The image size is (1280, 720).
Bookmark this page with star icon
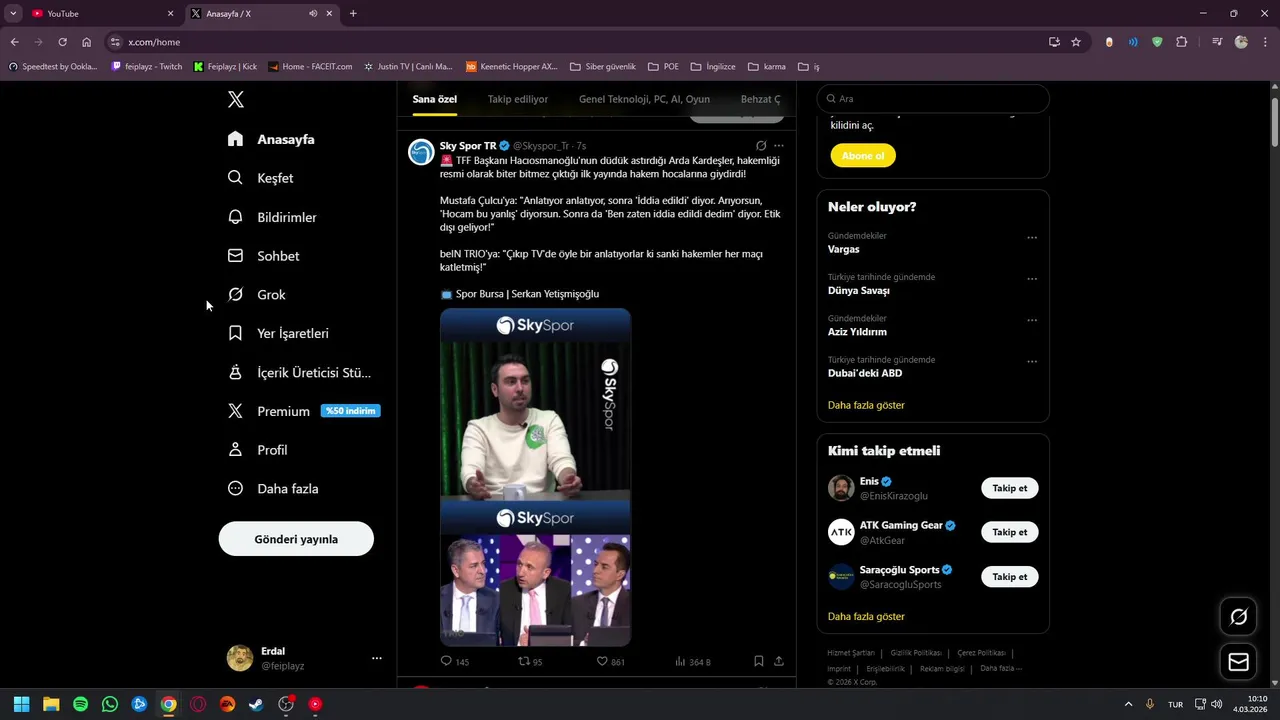click(1076, 42)
